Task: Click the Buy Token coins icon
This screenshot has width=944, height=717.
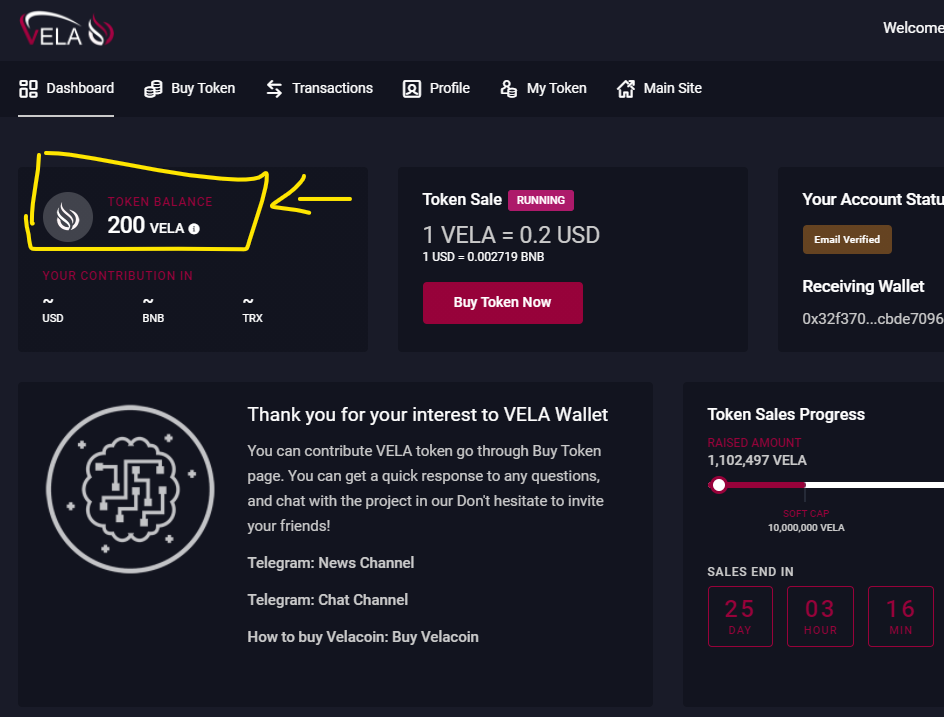Action: click(153, 89)
